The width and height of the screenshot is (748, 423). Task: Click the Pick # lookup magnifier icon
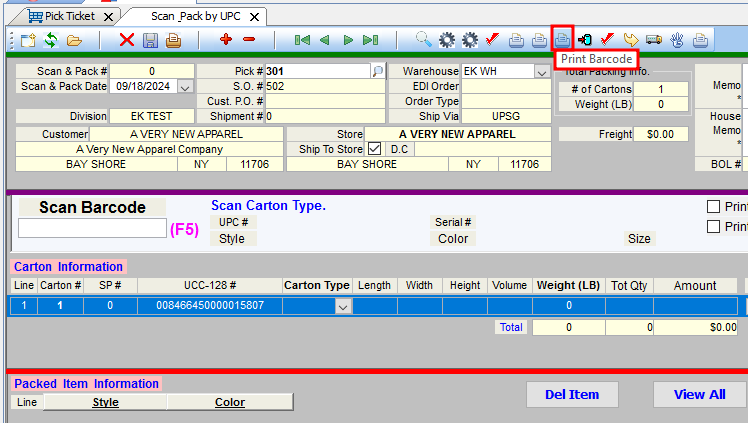(378, 71)
